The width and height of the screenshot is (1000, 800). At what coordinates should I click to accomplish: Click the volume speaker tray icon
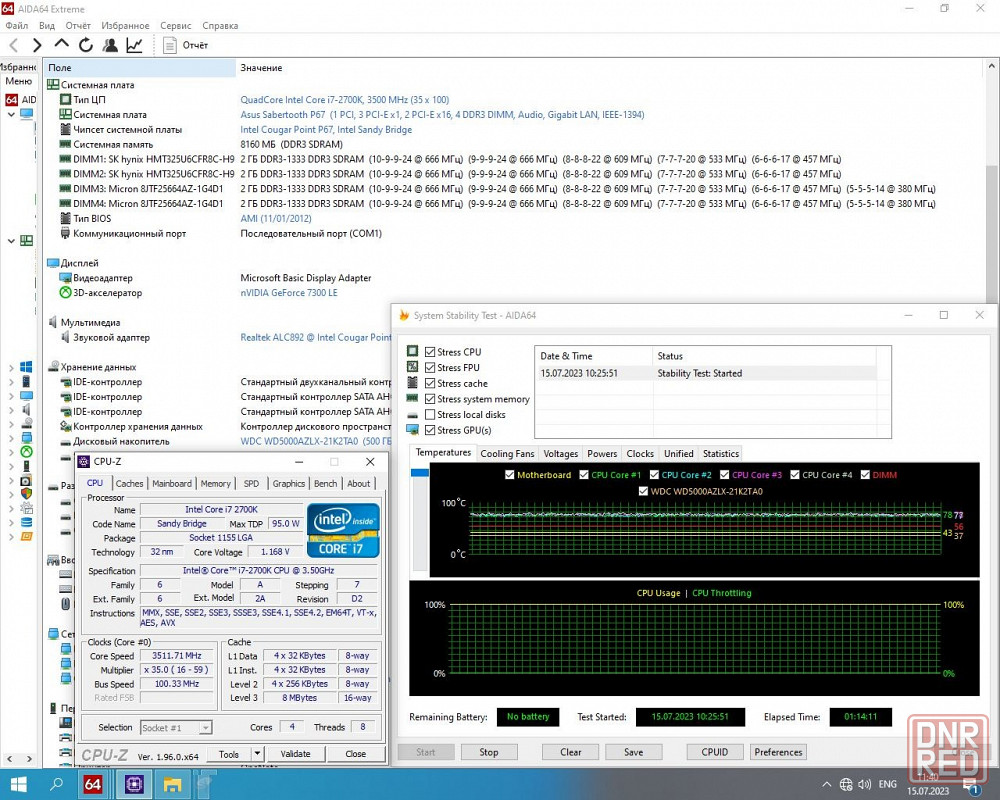point(865,784)
